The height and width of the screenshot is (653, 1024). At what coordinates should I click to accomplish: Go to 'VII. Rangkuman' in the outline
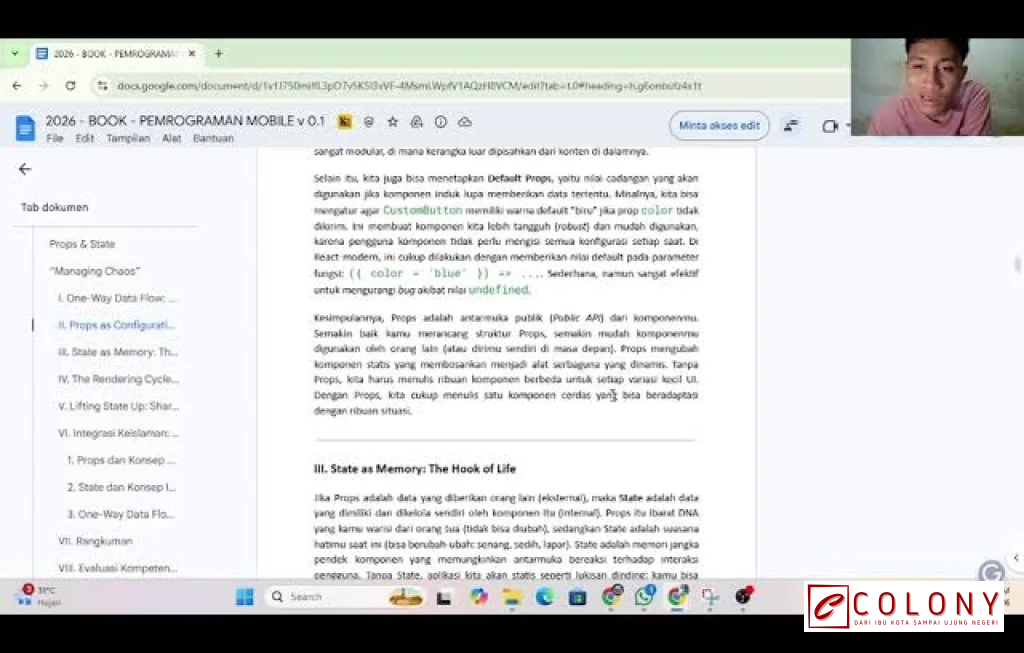pyautogui.click(x=95, y=541)
